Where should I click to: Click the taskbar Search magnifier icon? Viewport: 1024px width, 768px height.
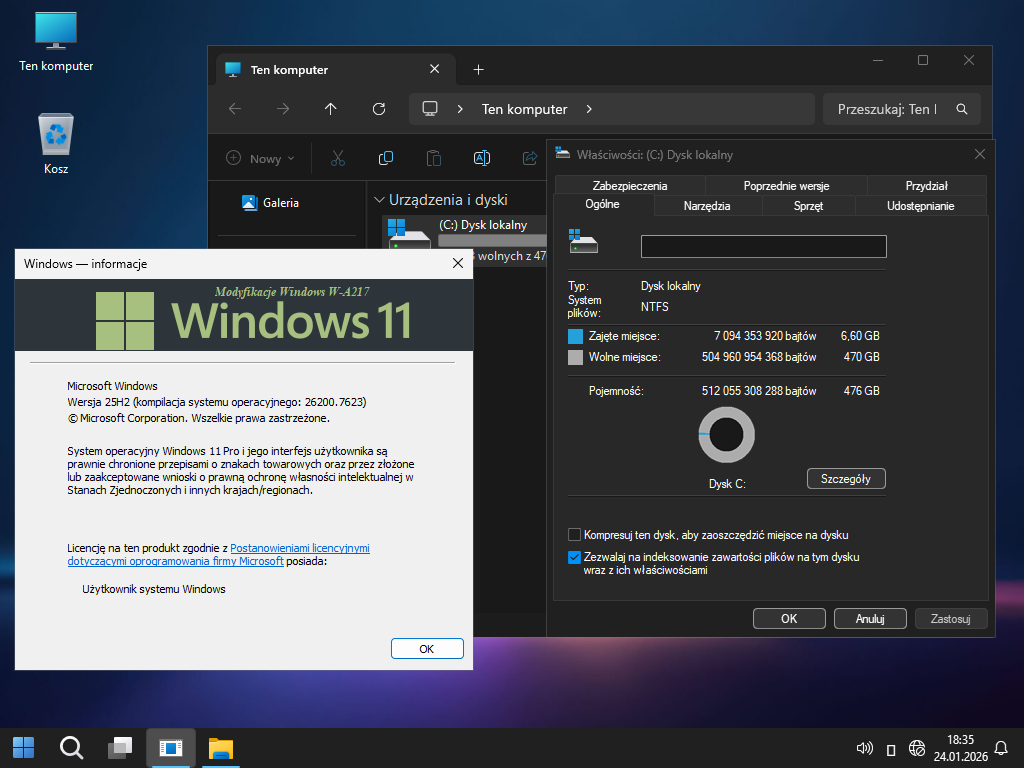pos(71,747)
